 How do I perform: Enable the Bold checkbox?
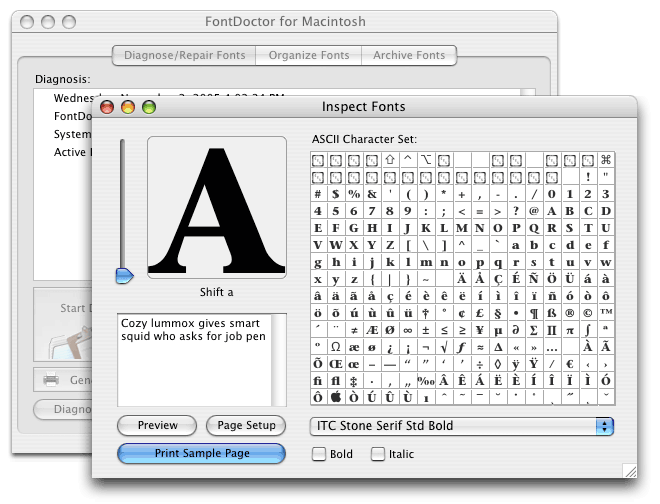click(x=319, y=454)
